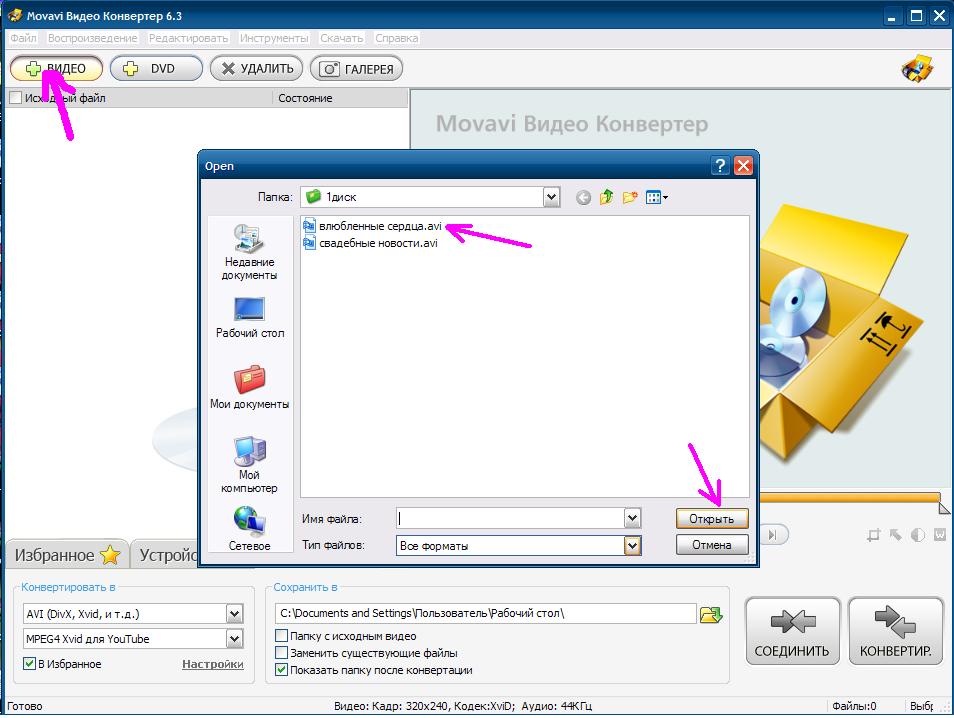Select file влюбленные сердца.avi
The image size is (954, 718).
pyautogui.click(x=380, y=226)
